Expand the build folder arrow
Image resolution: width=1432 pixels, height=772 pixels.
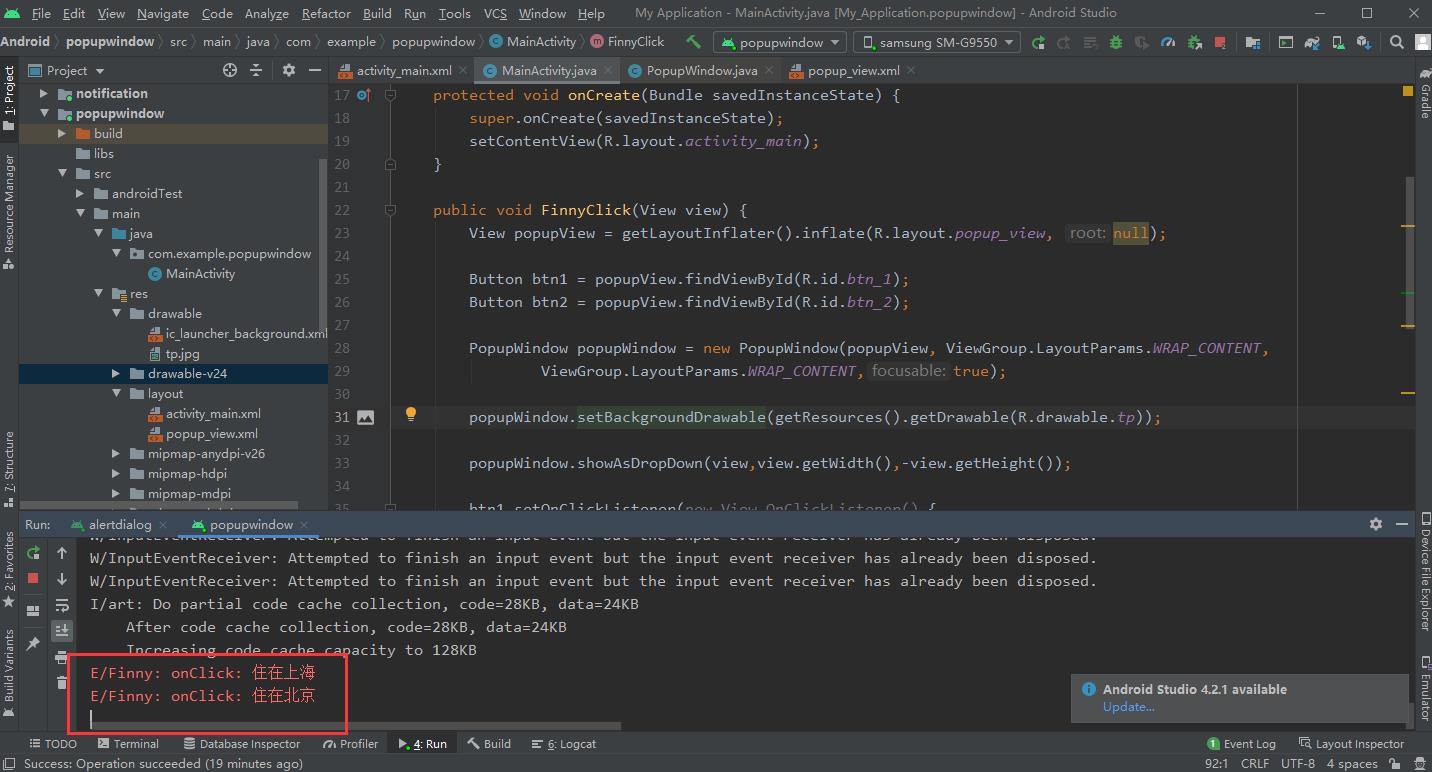pyautogui.click(x=62, y=133)
